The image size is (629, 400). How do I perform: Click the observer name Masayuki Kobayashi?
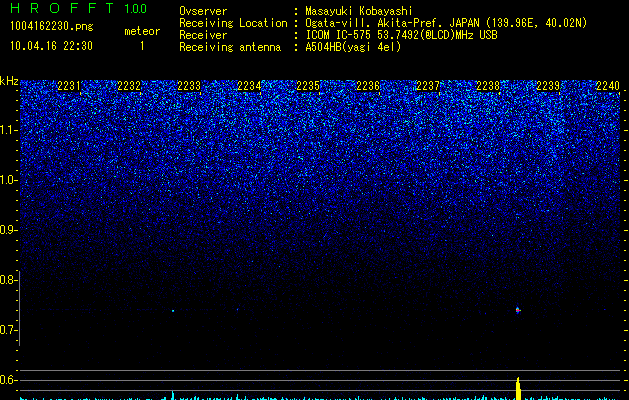pos(359,11)
